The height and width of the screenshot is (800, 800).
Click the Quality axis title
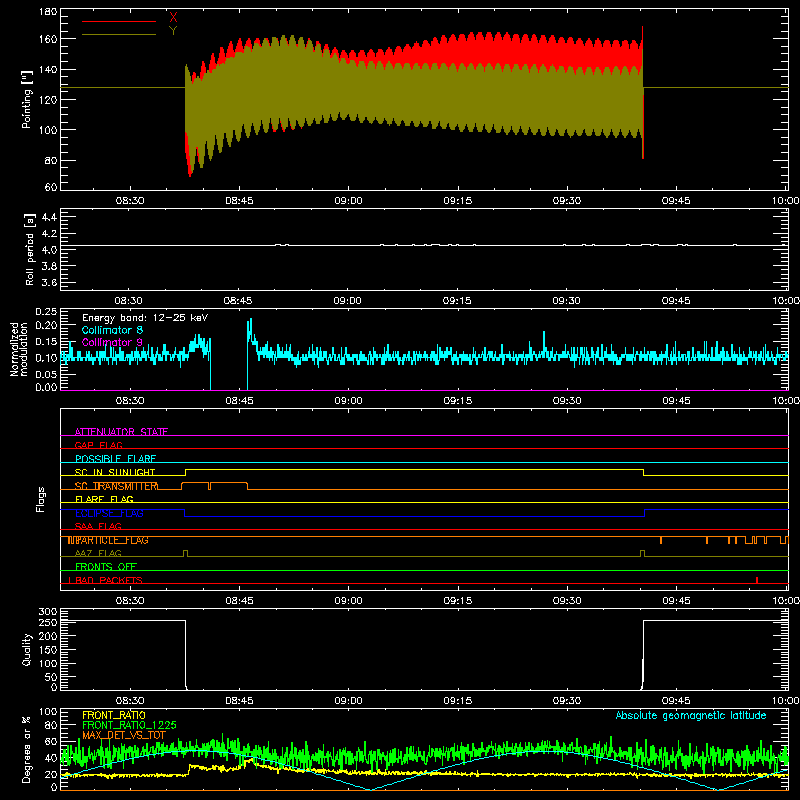[x=27, y=649]
